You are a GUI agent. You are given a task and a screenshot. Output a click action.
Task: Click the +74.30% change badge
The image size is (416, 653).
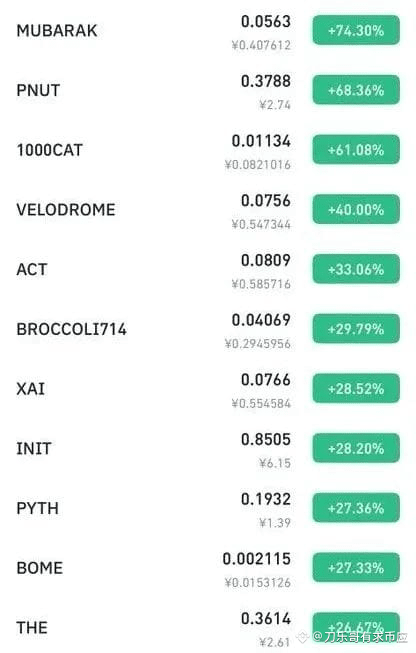(x=356, y=30)
